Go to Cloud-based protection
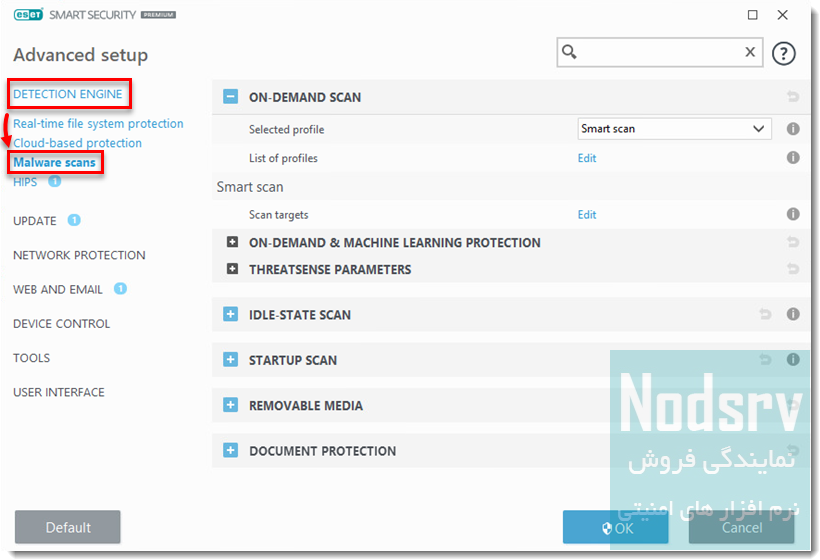 (77, 143)
